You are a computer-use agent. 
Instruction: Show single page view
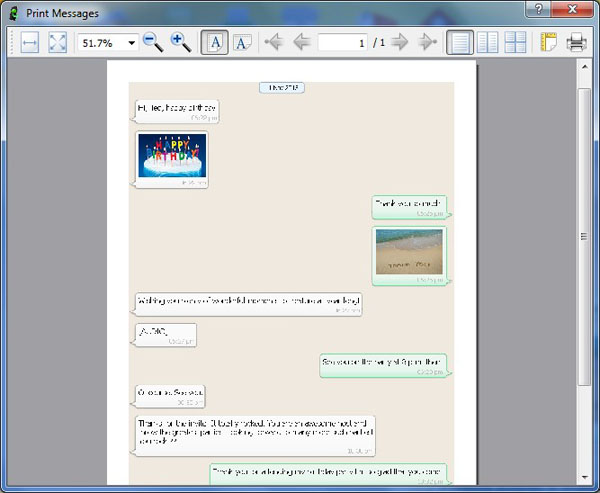tap(460, 42)
